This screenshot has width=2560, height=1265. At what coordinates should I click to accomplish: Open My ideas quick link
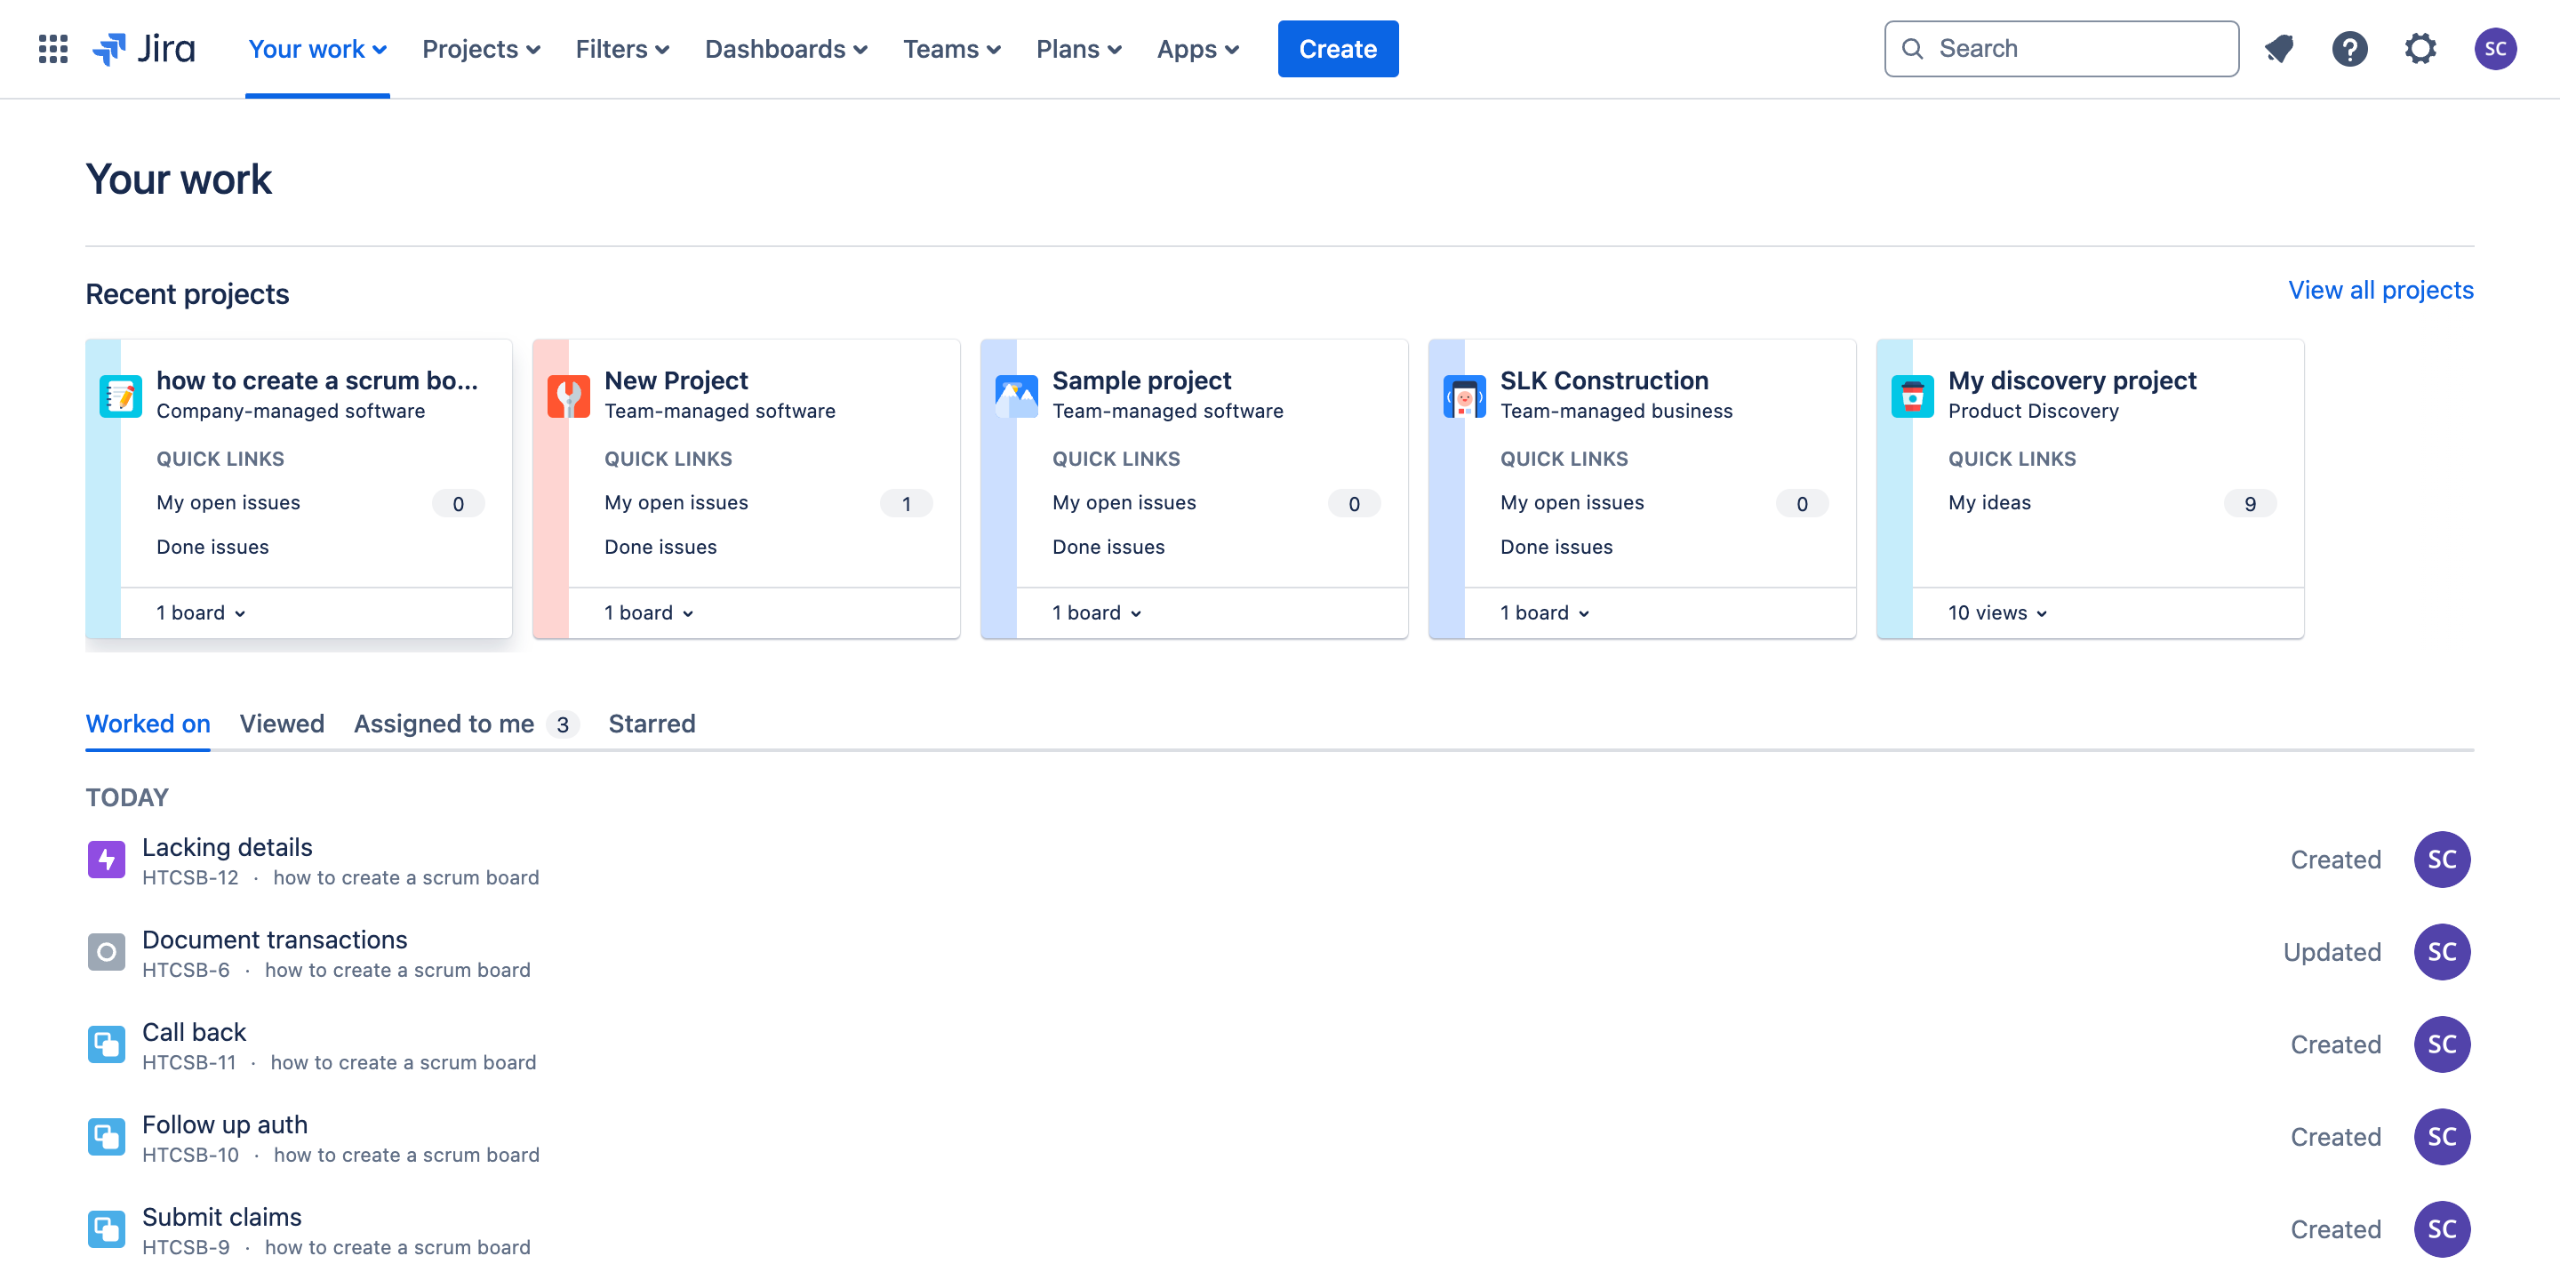pos(1989,502)
